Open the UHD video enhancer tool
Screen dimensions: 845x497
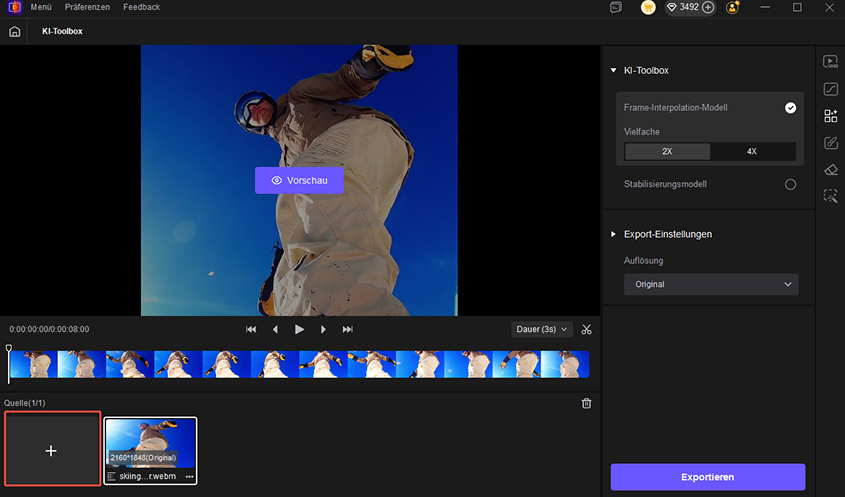830,61
